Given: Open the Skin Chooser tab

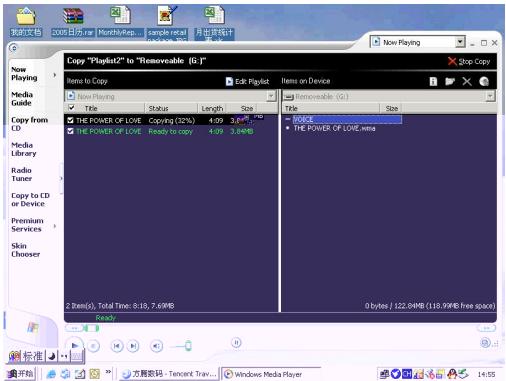Looking at the screenshot, I should tap(26, 250).
